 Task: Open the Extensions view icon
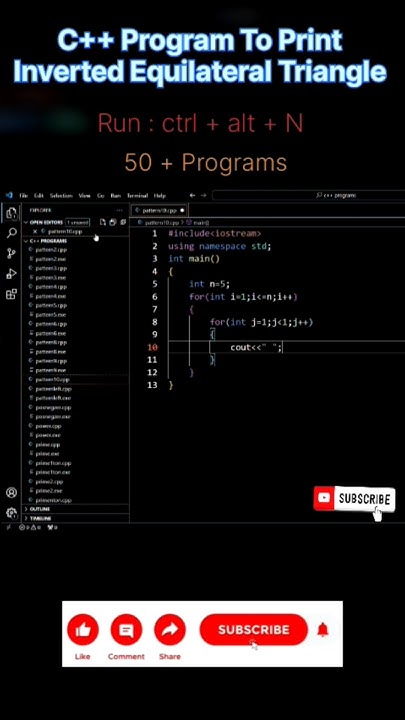click(x=11, y=294)
